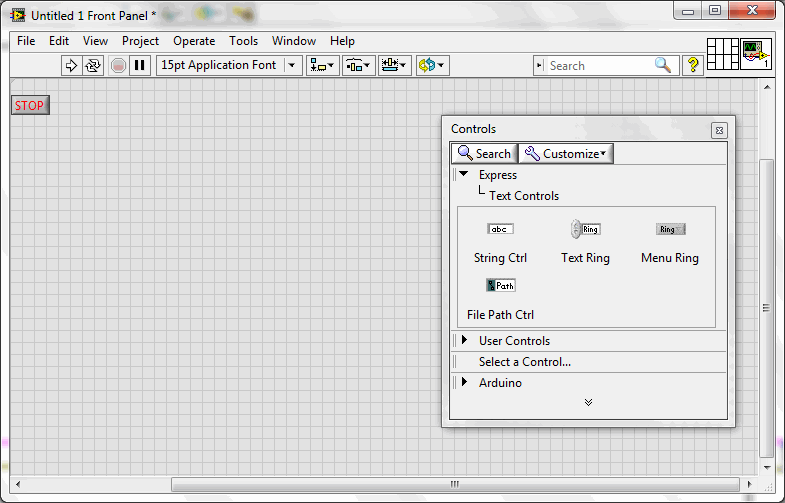Click the magnifier icon in search box

[x=663, y=65]
